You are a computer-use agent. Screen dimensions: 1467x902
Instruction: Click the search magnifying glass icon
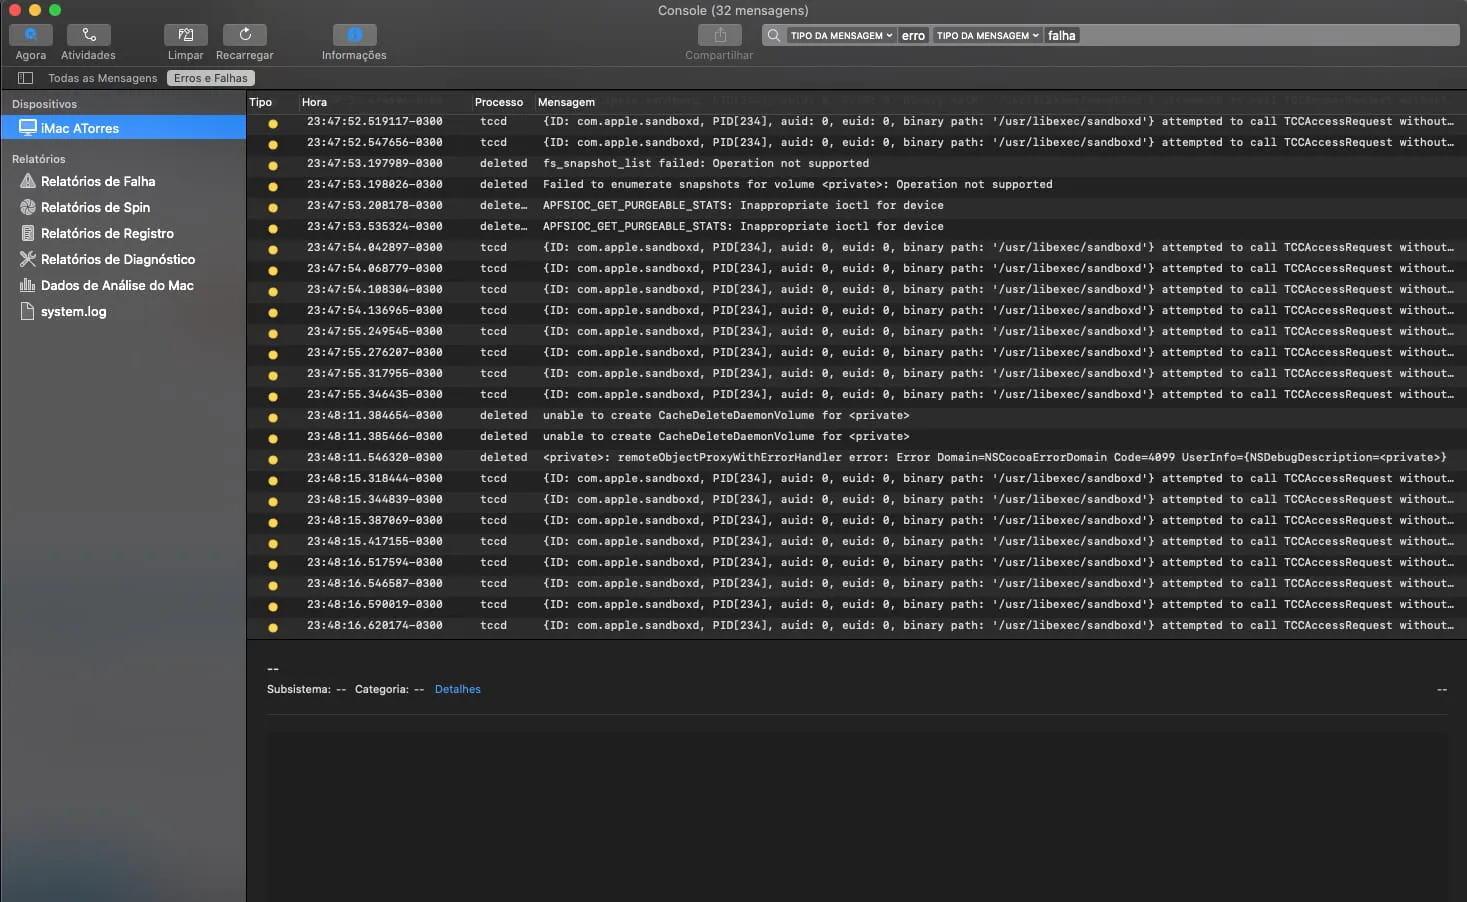pos(773,35)
